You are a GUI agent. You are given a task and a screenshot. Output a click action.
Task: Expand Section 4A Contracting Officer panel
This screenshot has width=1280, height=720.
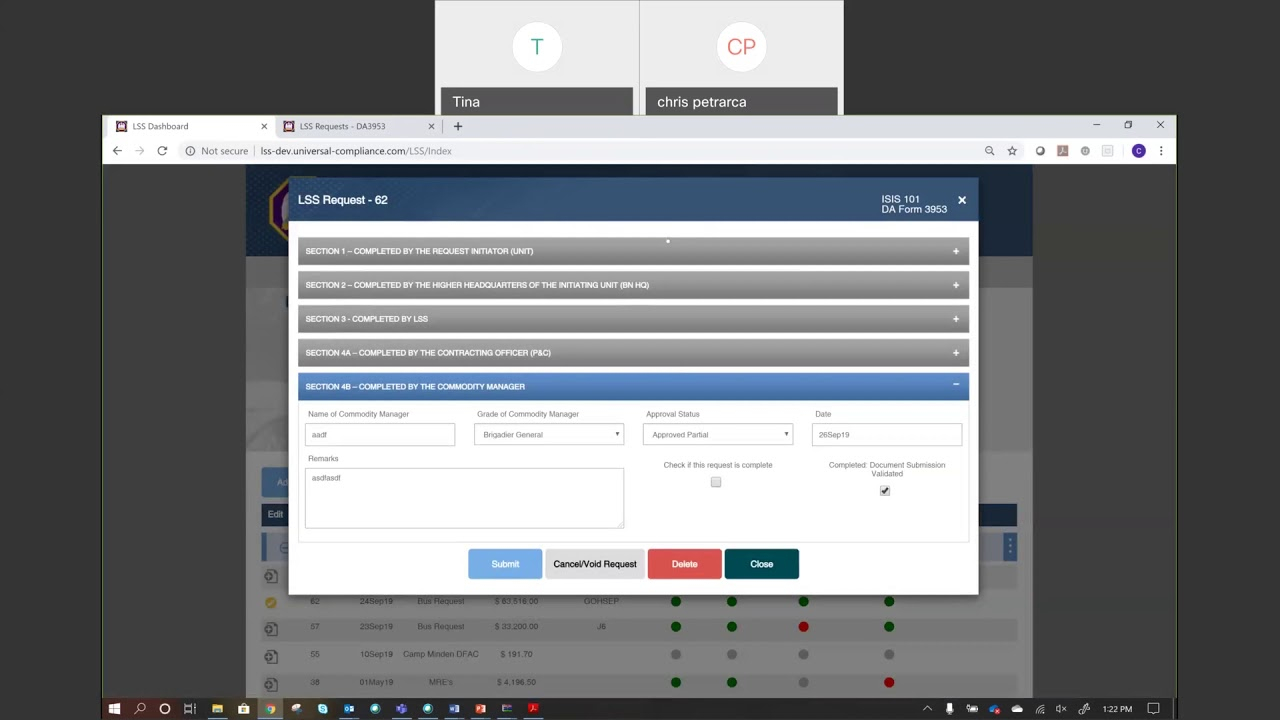[633, 353]
